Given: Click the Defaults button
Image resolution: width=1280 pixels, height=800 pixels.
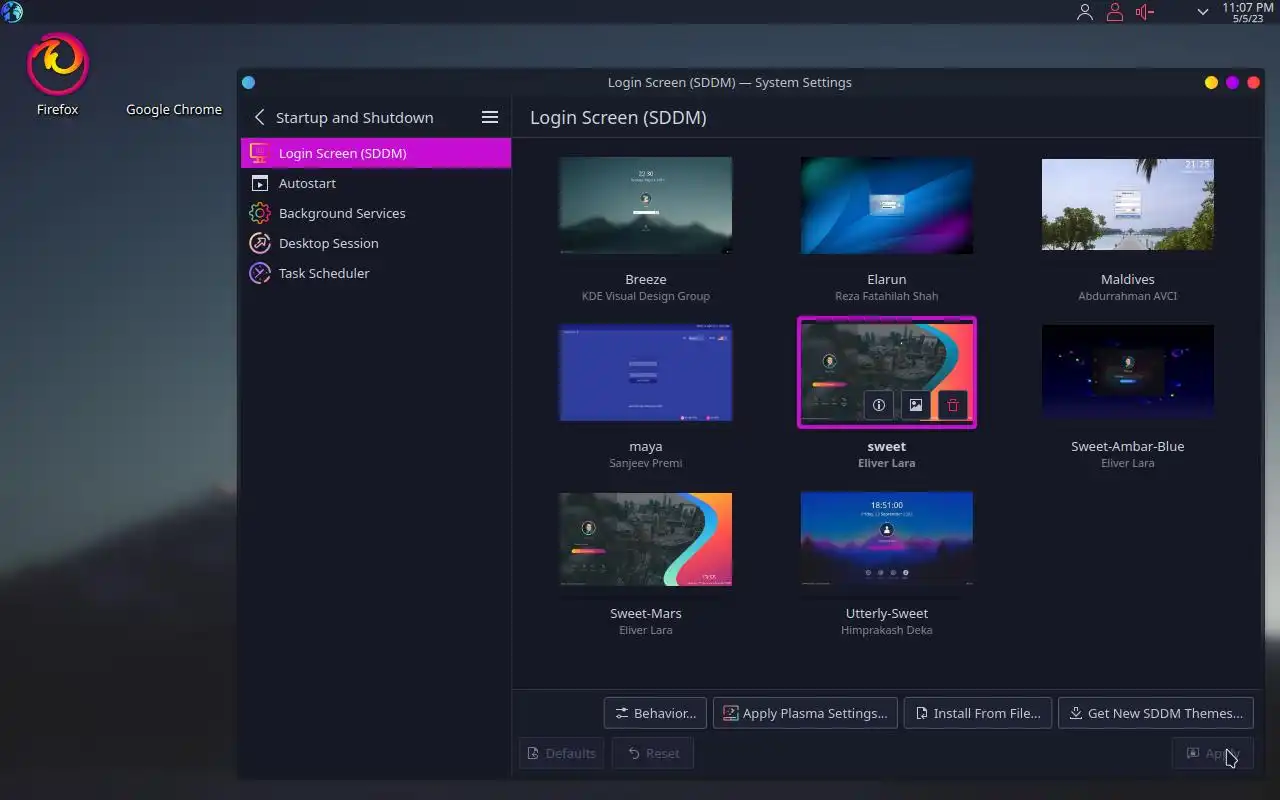Looking at the screenshot, I should click(x=561, y=753).
